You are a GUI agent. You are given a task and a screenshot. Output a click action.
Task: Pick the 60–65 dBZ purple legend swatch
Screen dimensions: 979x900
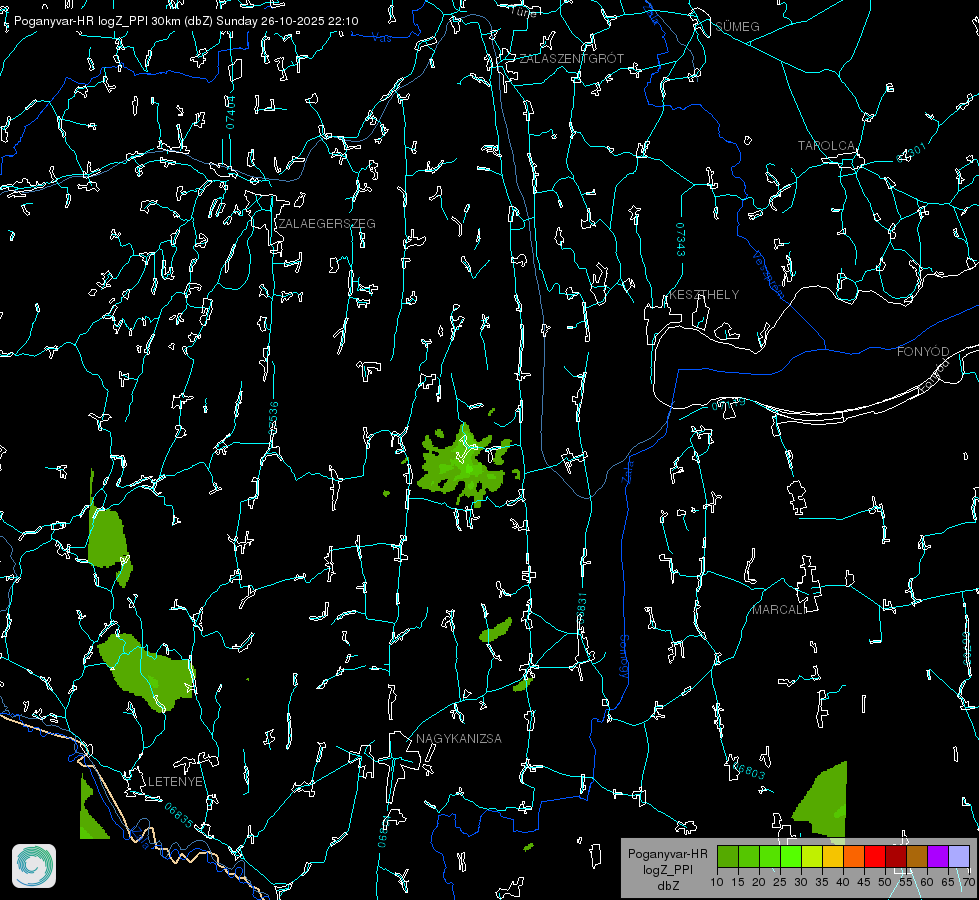[938, 856]
